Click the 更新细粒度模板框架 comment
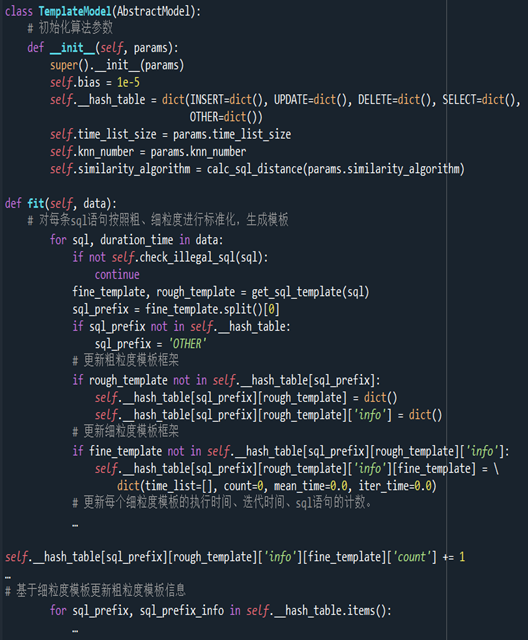 click(x=131, y=431)
